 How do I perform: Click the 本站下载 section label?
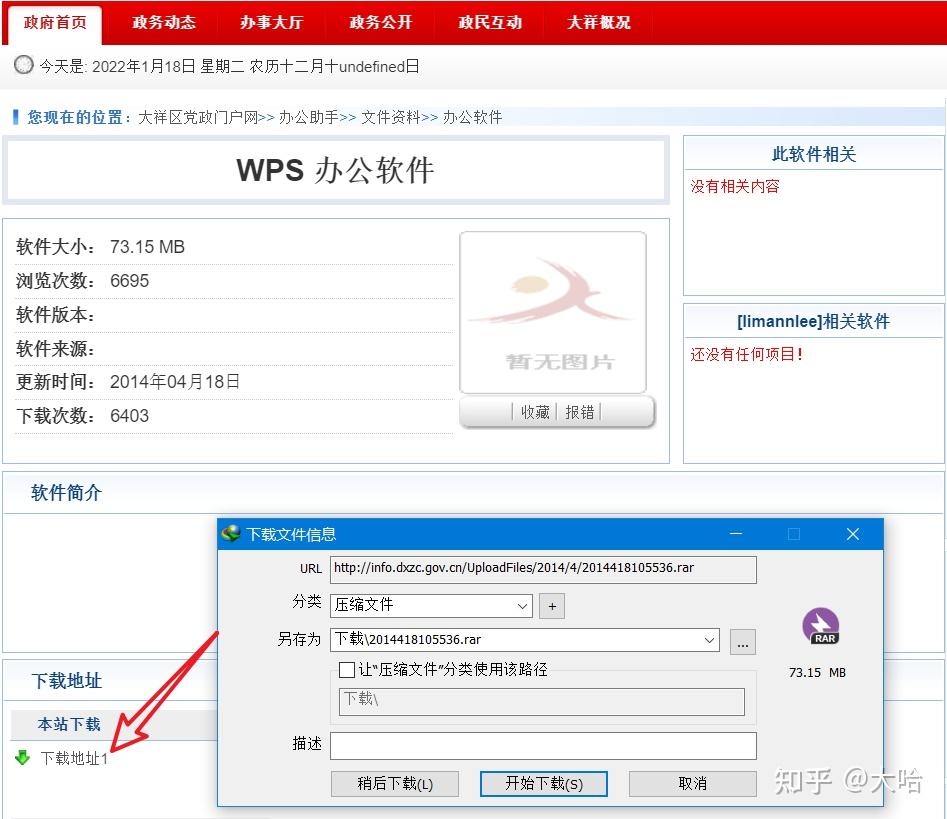tap(69, 724)
